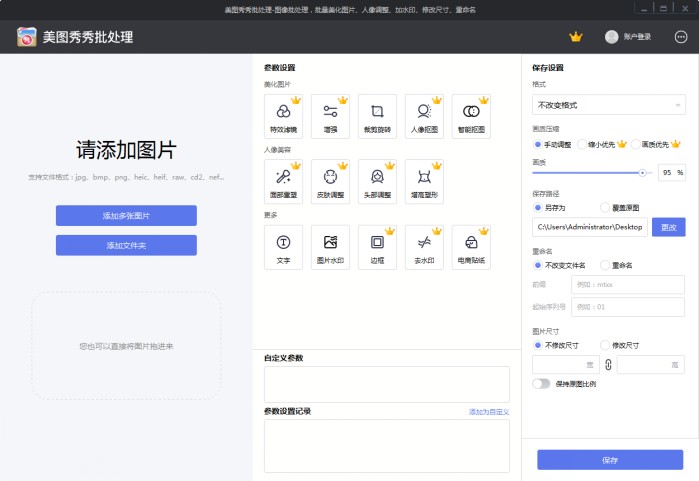This screenshot has height=481, width=699.
Task: Open the more options ellipsis menu in the header
Action: point(681,37)
